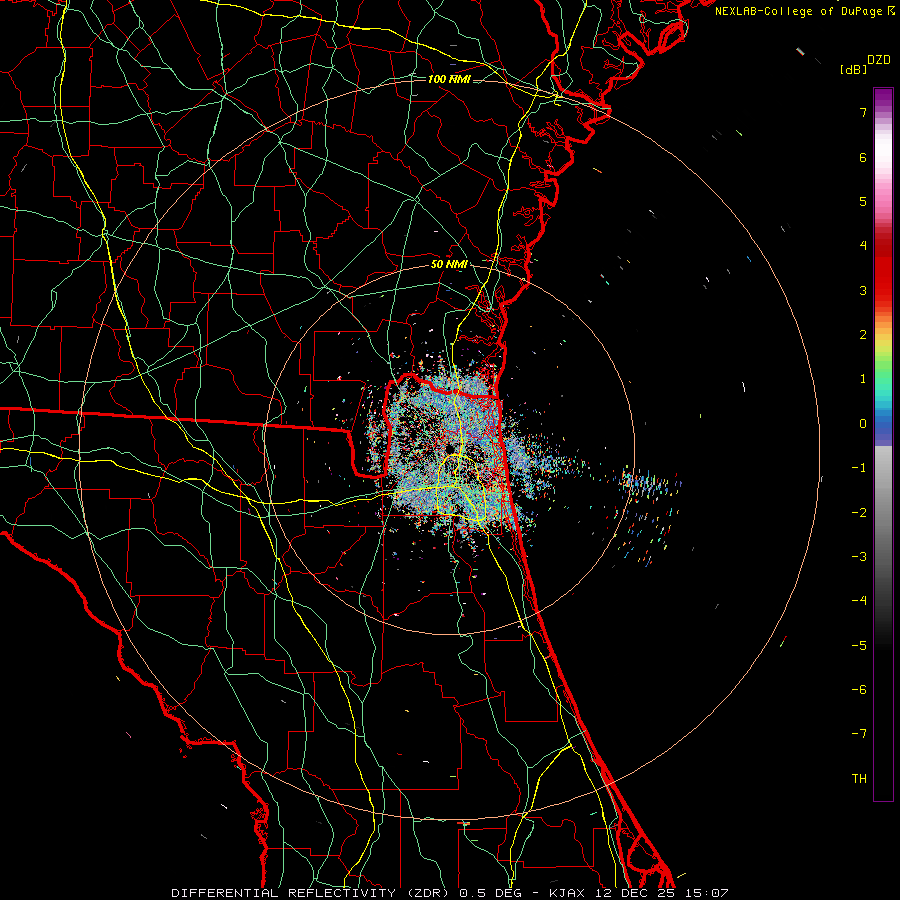The height and width of the screenshot is (900, 900).
Task: Click the "-4" value on color scale
Action: 859,601
